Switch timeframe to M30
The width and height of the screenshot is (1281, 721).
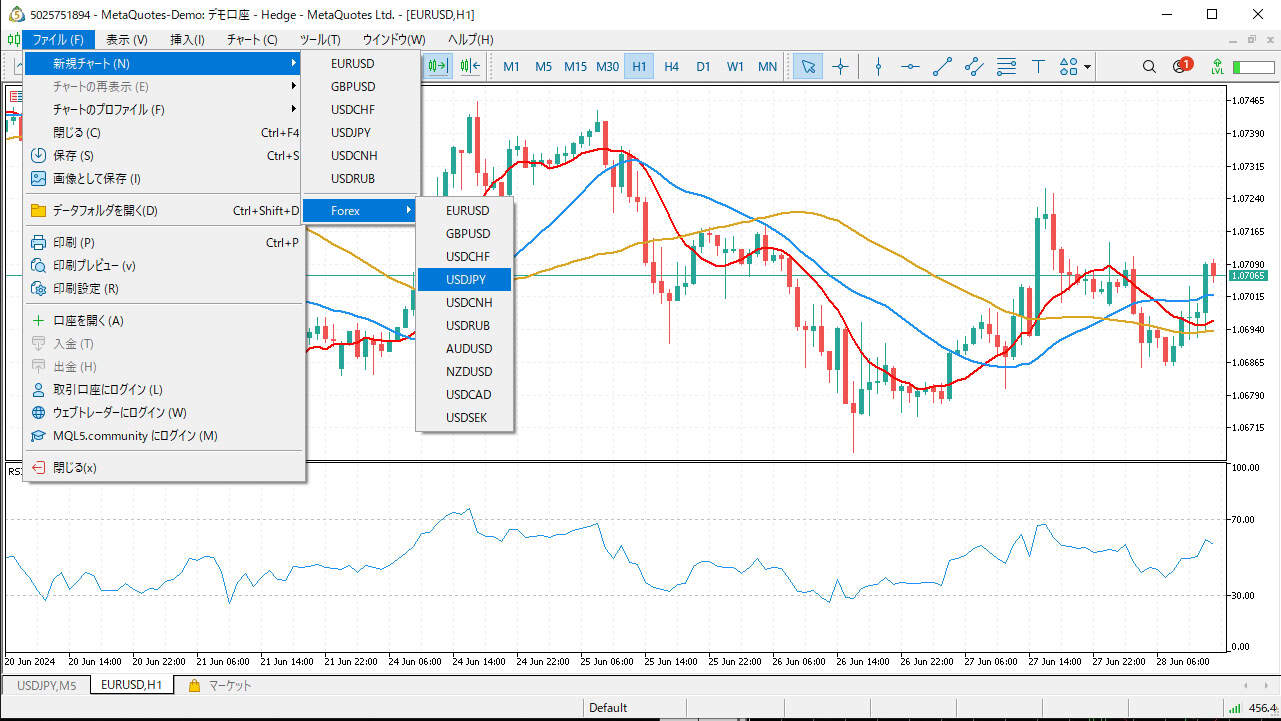(607, 66)
